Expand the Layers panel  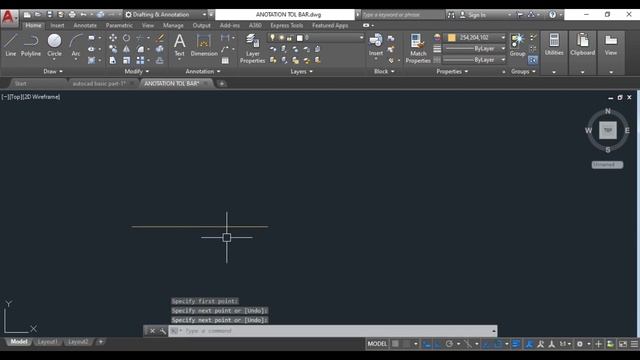click(302, 71)
